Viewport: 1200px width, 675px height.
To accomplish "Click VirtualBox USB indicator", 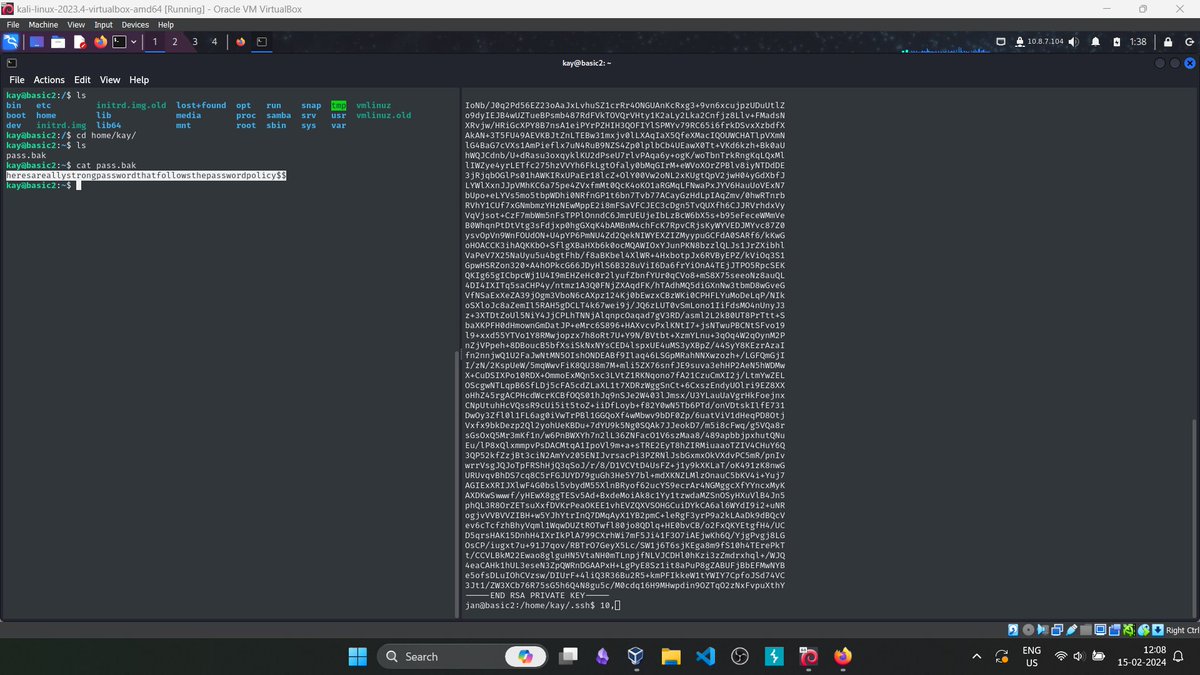I will coord(1071,629).
